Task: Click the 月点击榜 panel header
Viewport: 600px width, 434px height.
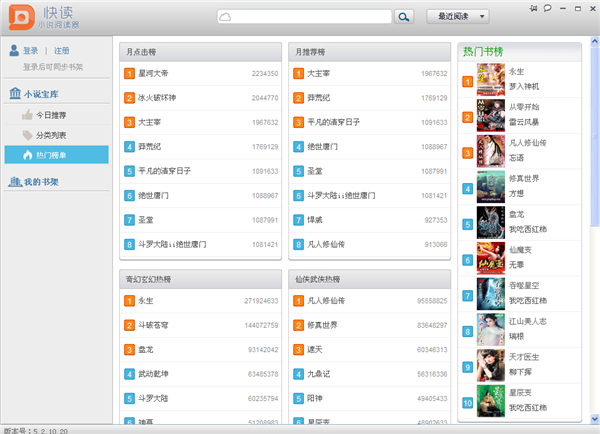Action: tap(201, 52)
